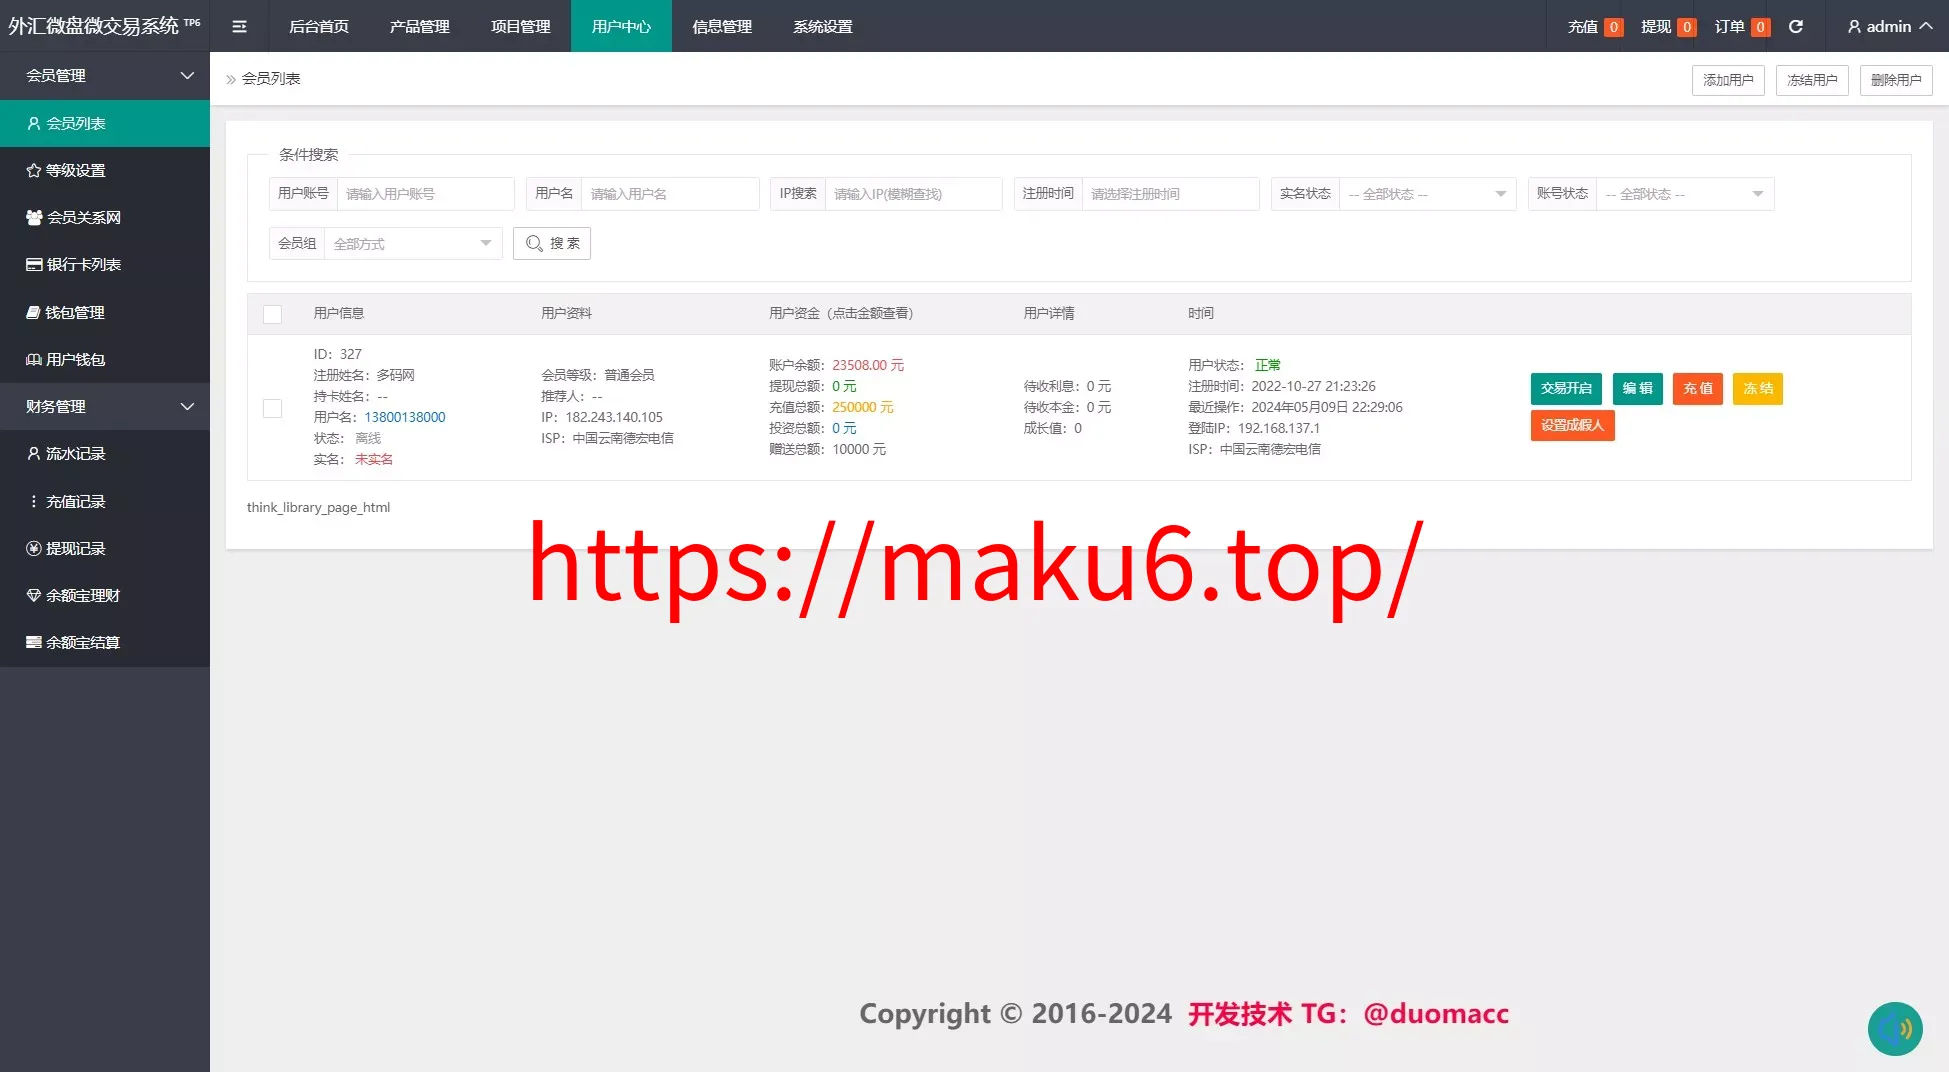The height and width of the screenshot is (1072, 1949).
Task: Click the green 交易开启 button
Action: tap(1566, 388)
